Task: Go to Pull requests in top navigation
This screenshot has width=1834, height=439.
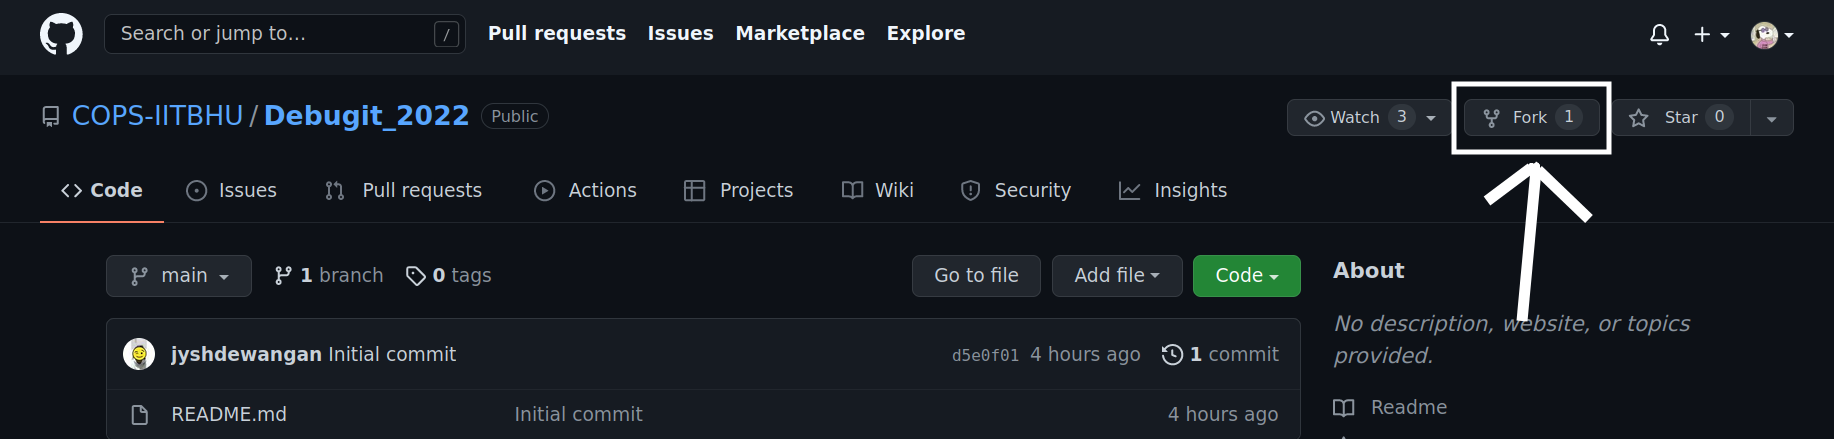Action: (557, 33)
